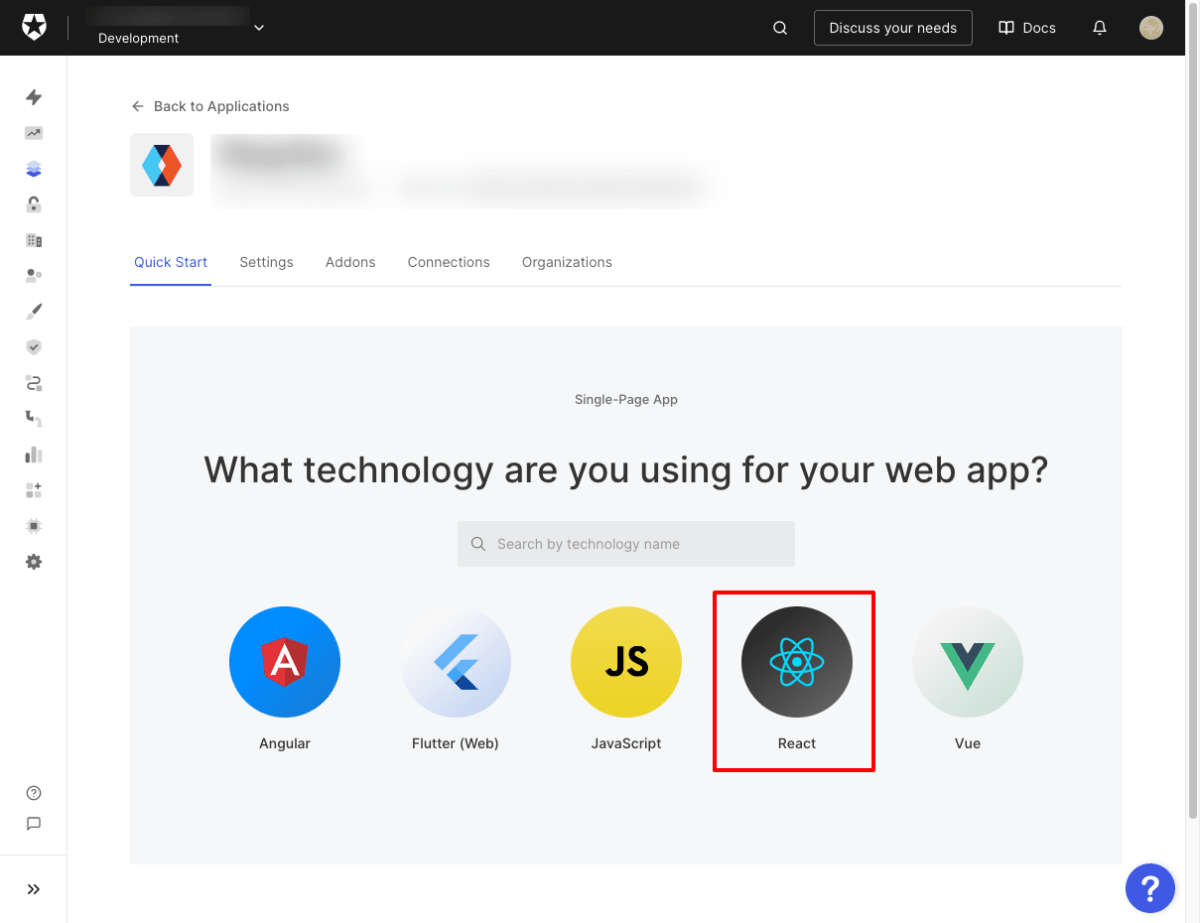Open the Extensions chip icon in sidebar

pyautogui.click(x=34, y=526)
